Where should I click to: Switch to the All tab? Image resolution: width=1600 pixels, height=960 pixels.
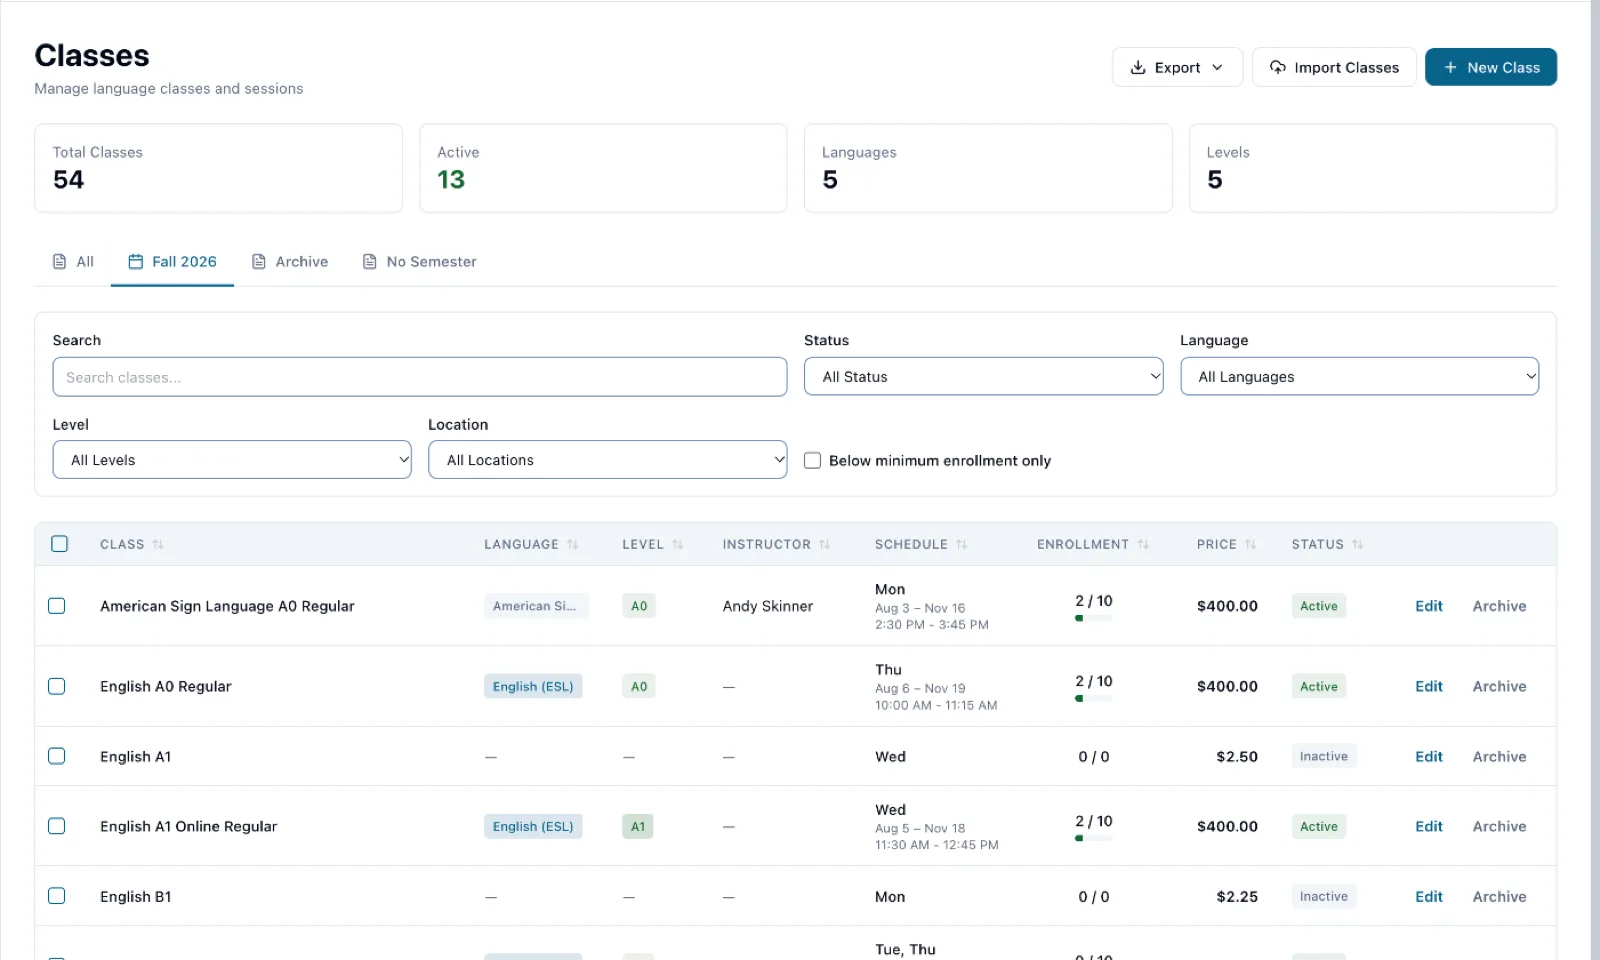click(x=73, y=262)
